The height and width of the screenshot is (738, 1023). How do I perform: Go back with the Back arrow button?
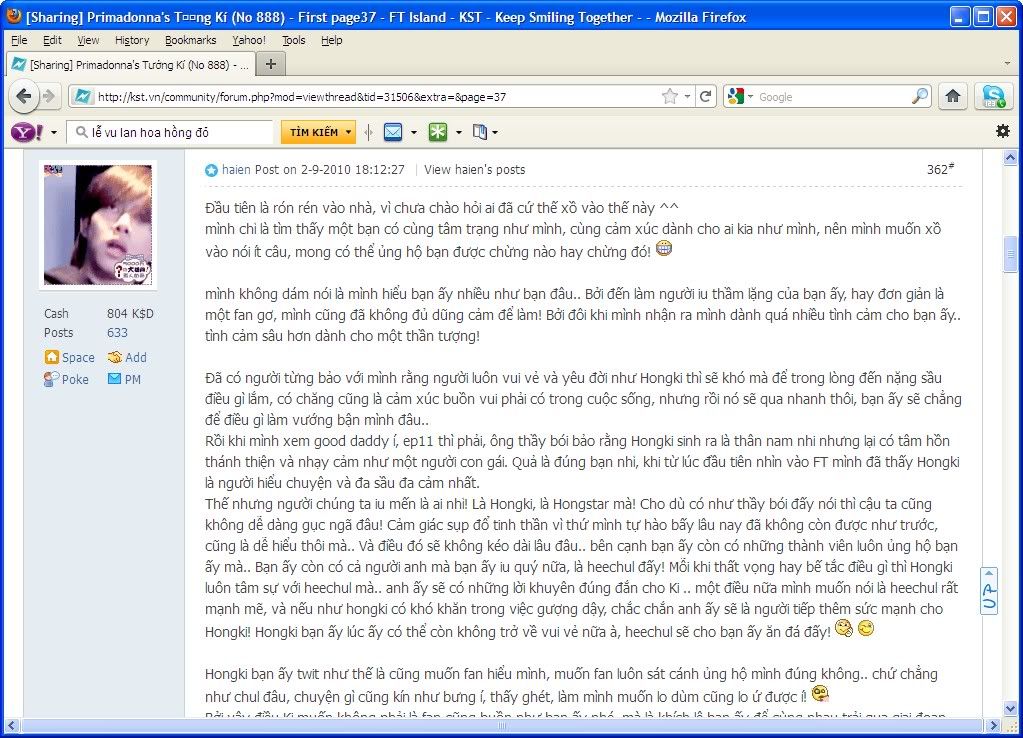(x=24, y=97)
